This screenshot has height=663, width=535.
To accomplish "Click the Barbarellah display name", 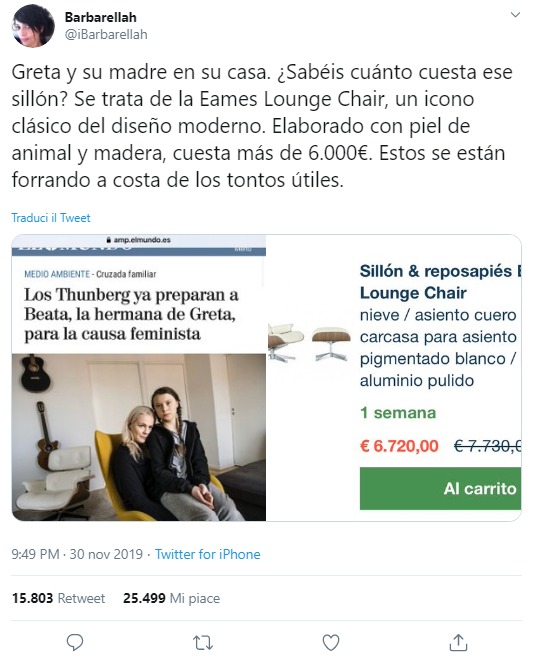I will [x=101, y=17].
